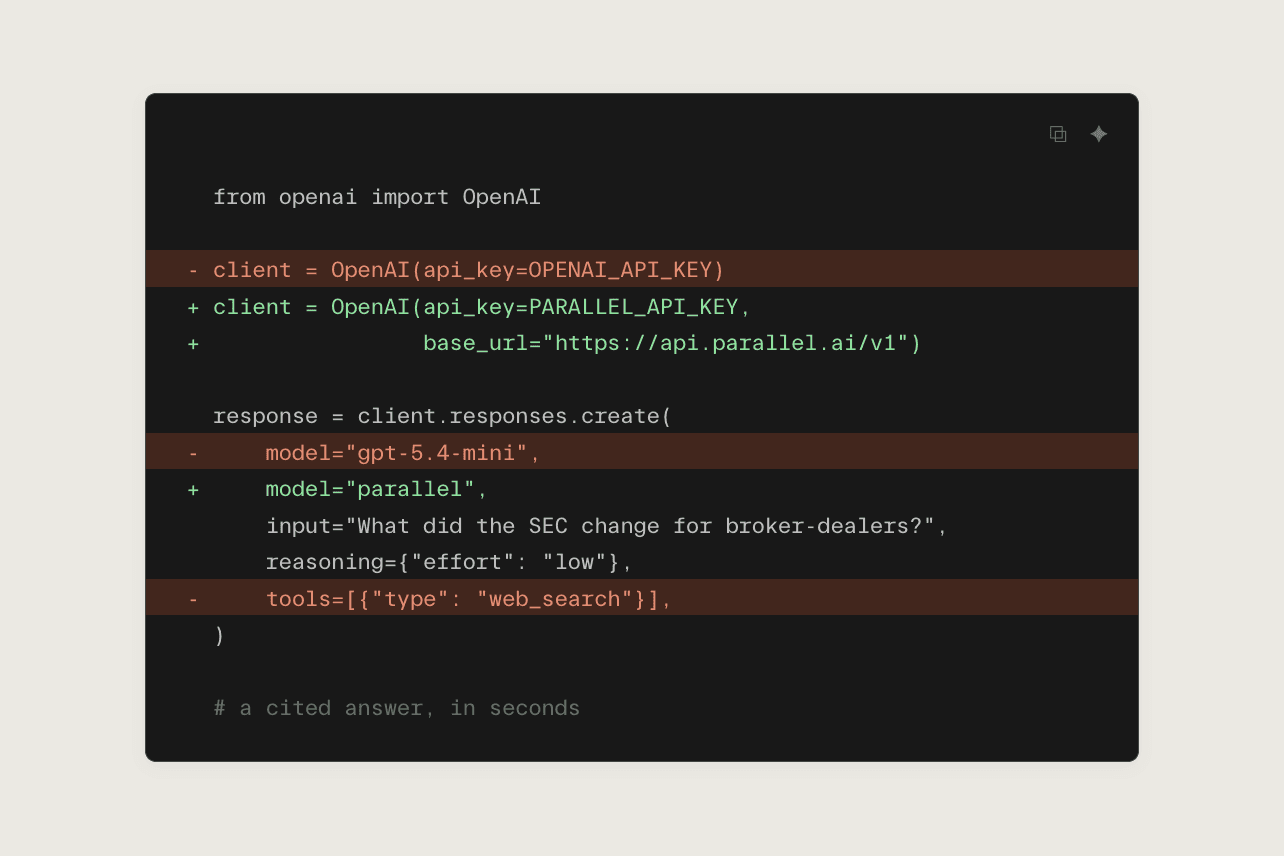
Task: Click the sparkle AI icon
Action: 1099,134
